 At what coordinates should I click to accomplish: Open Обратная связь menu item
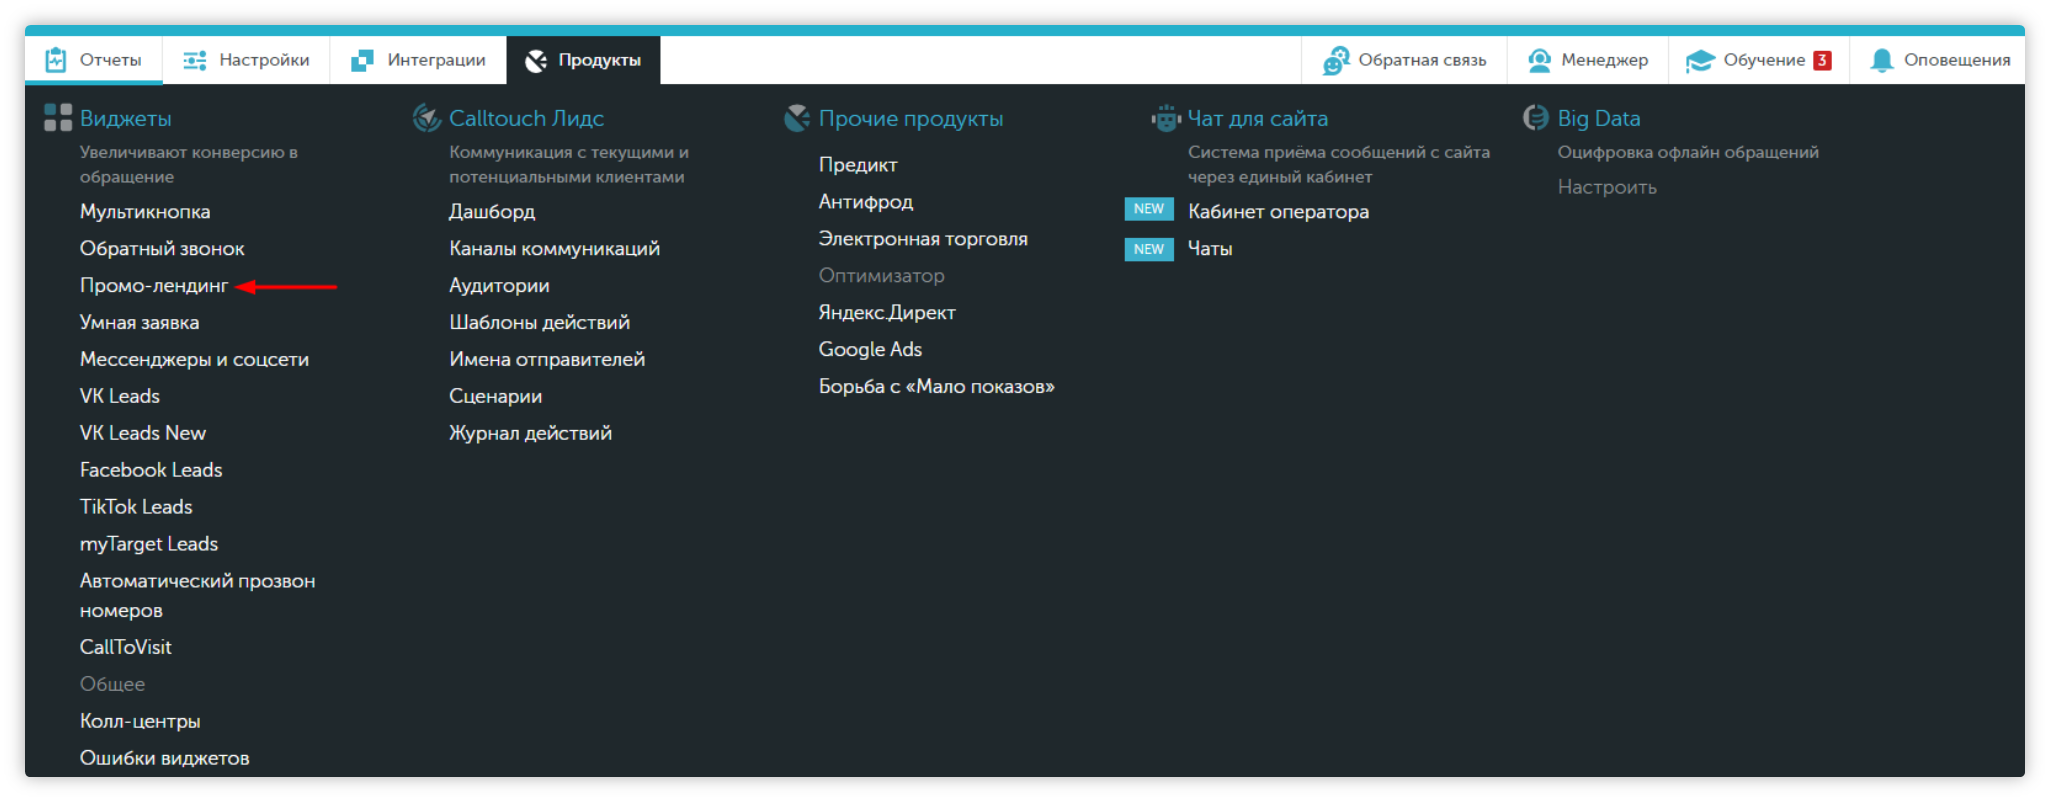coord(1404,60)
